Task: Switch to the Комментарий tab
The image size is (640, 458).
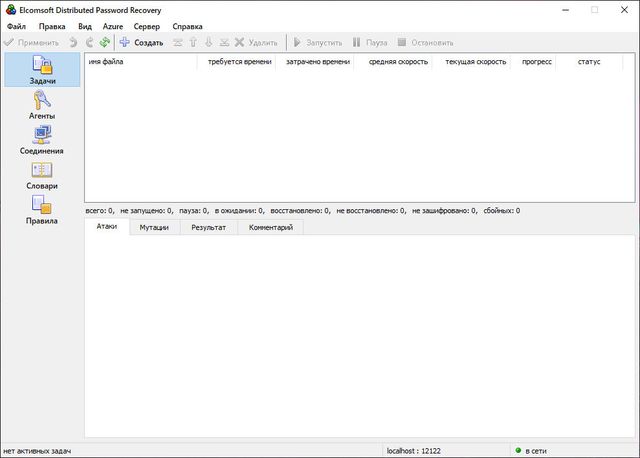Action: click(271, 227)
